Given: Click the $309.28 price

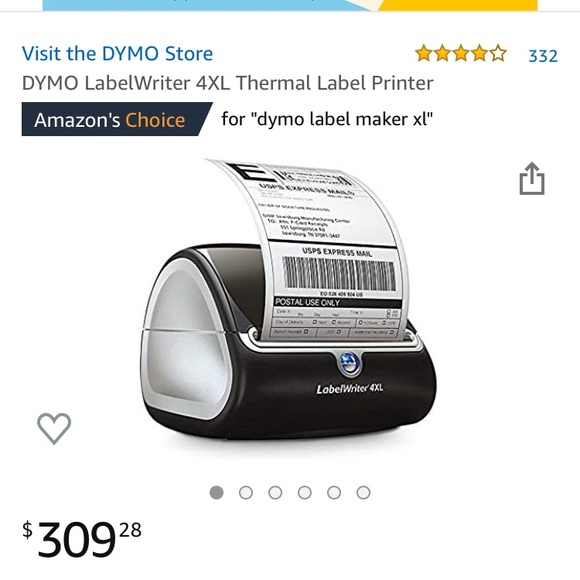Looking at the screenshot, I should tap(82, 538).
